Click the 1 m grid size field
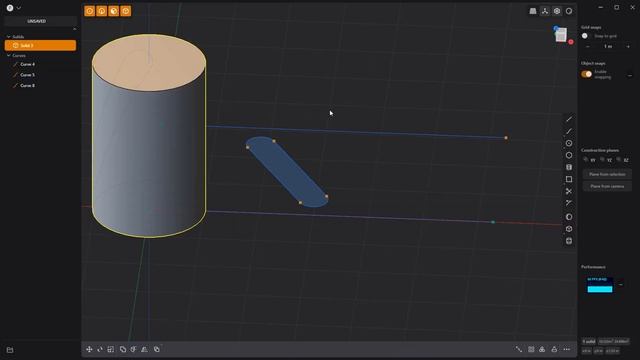The height and width of the screenshot is (360, 640). click(608, 47)
